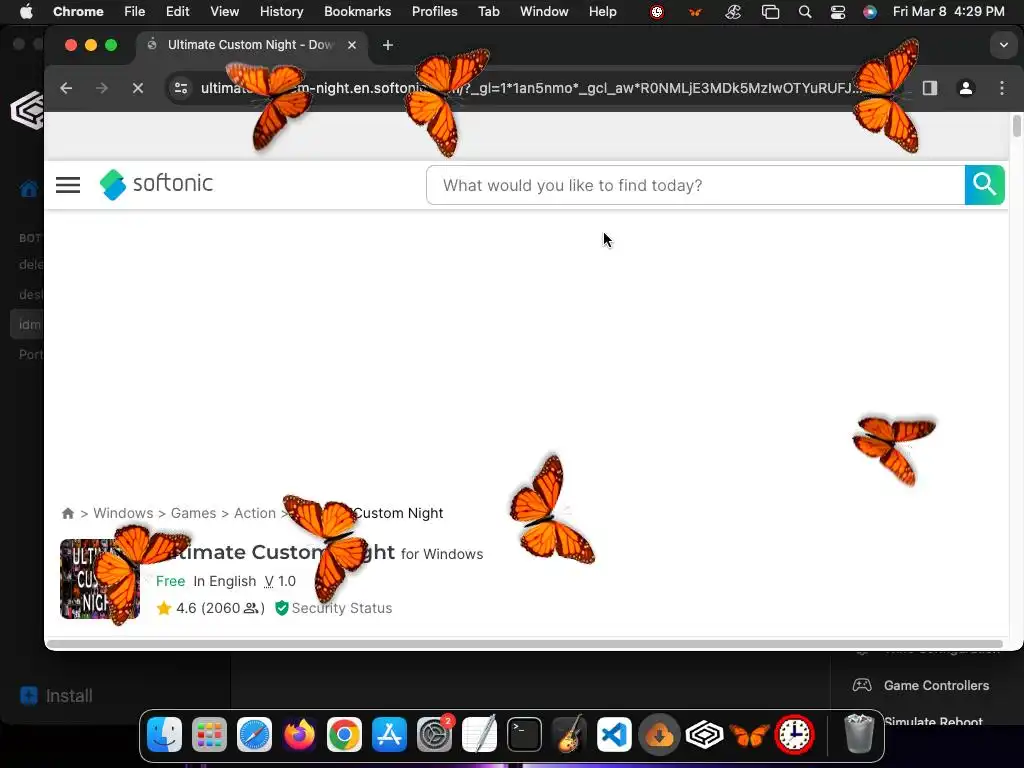
Task: Open Game Controllers in background window
Action: click(921, 685)
